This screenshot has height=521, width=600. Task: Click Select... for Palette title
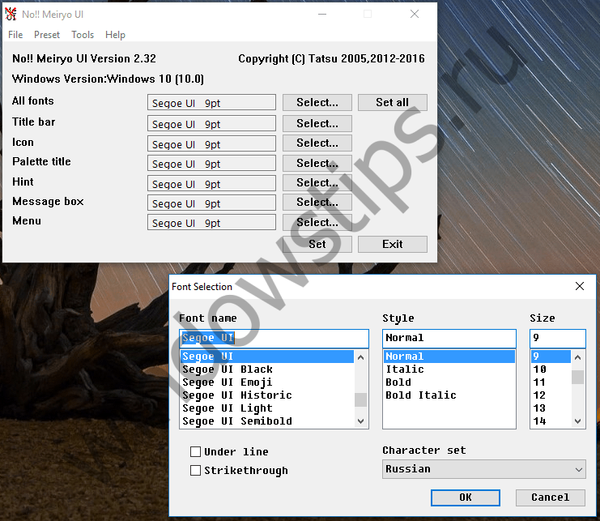tap(317, 163)
